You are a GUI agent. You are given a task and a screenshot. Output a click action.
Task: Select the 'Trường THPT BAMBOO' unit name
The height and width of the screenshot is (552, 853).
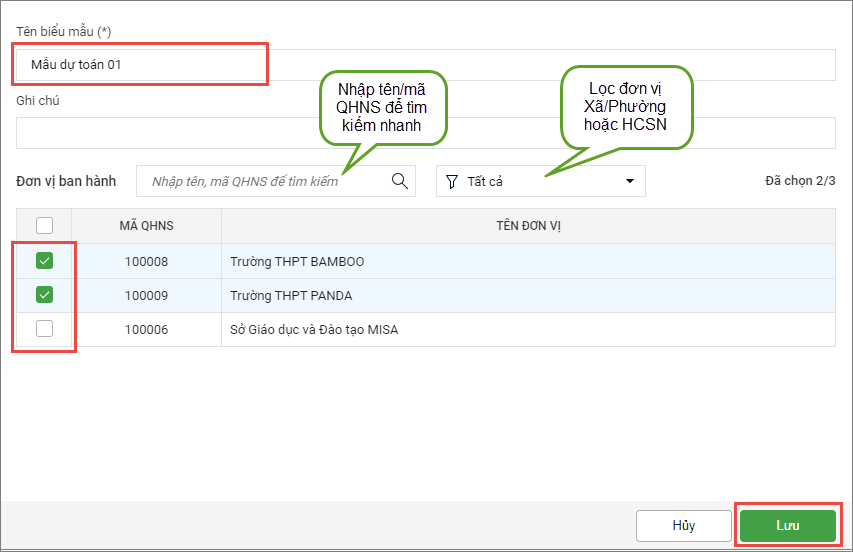297,262
